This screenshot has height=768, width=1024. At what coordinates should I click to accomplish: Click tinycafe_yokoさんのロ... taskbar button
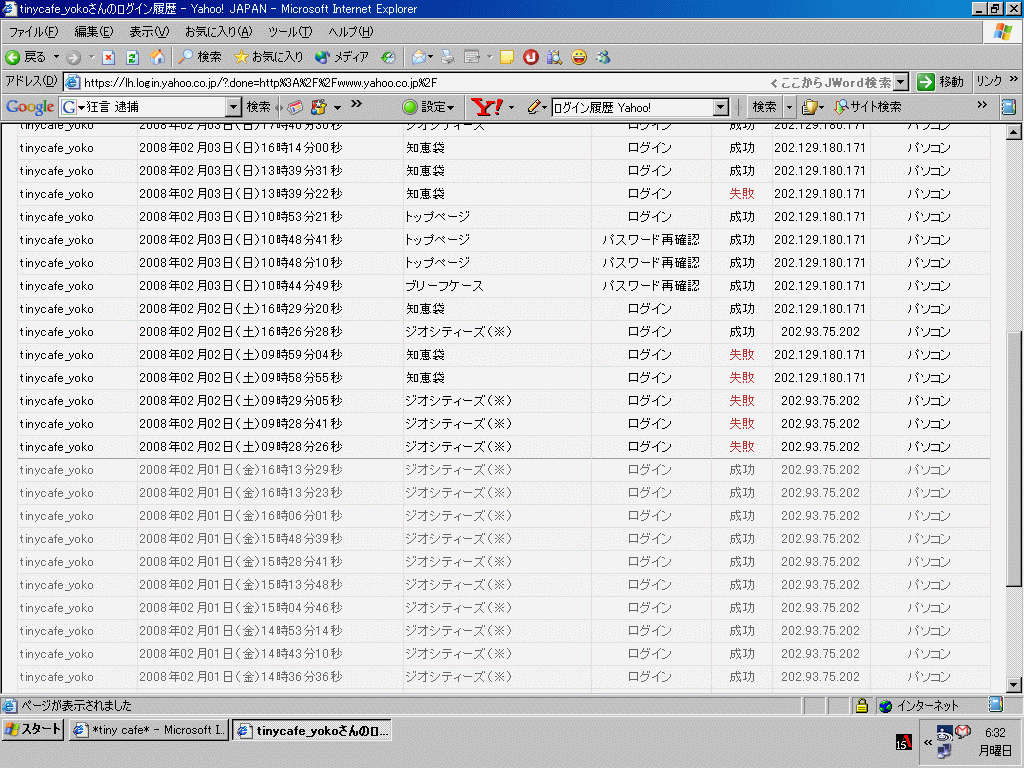(312, 730)
